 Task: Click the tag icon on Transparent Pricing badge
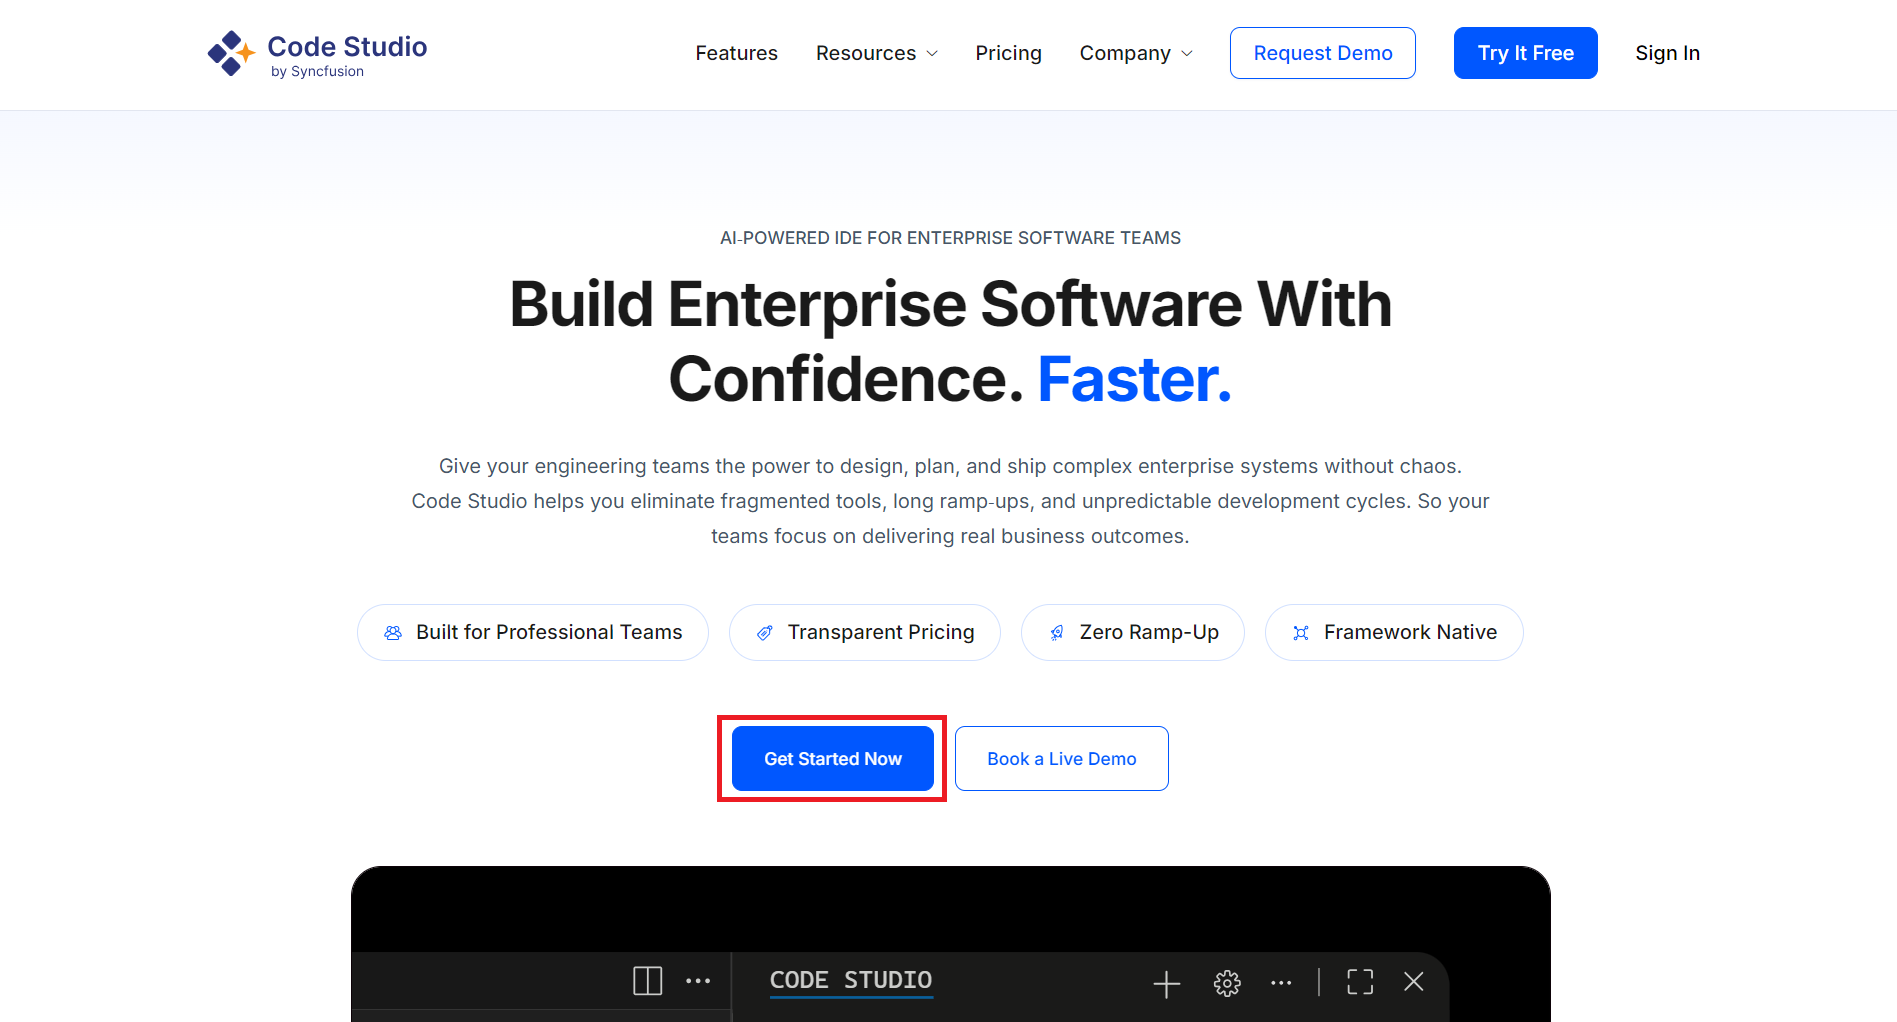764,632
